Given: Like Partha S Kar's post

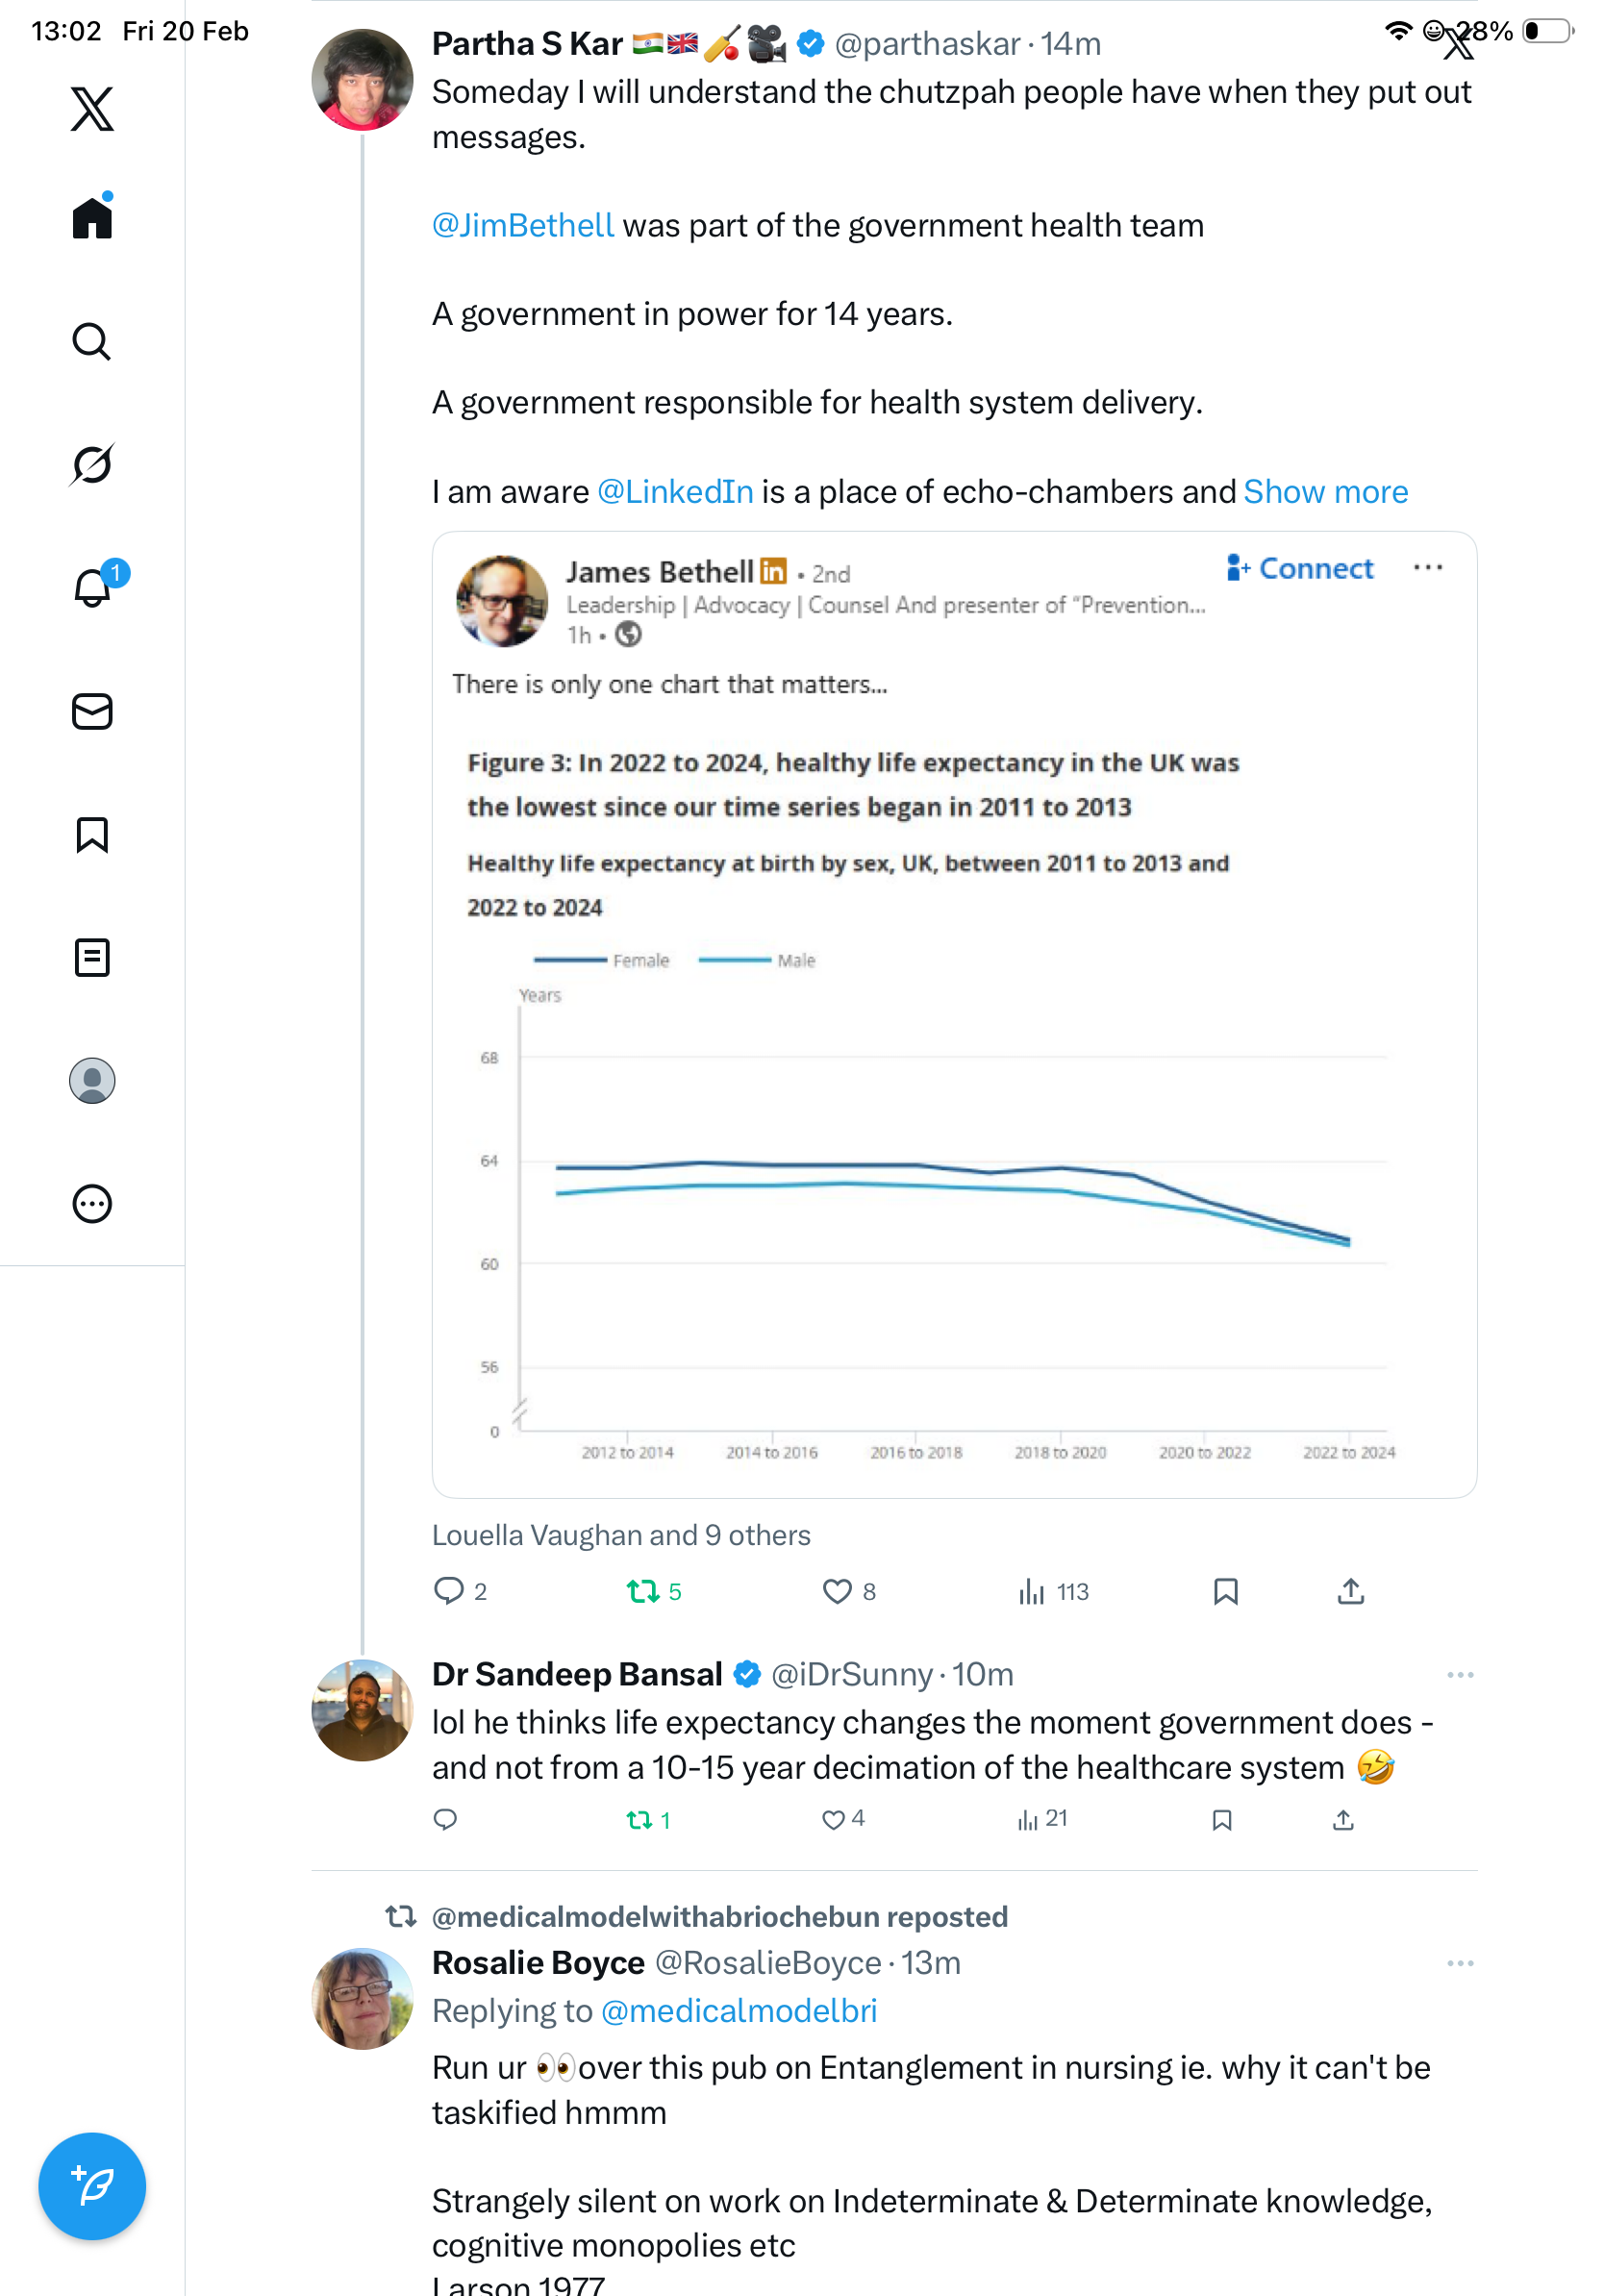Looking at the screenshot, I should click(836, 1591).
